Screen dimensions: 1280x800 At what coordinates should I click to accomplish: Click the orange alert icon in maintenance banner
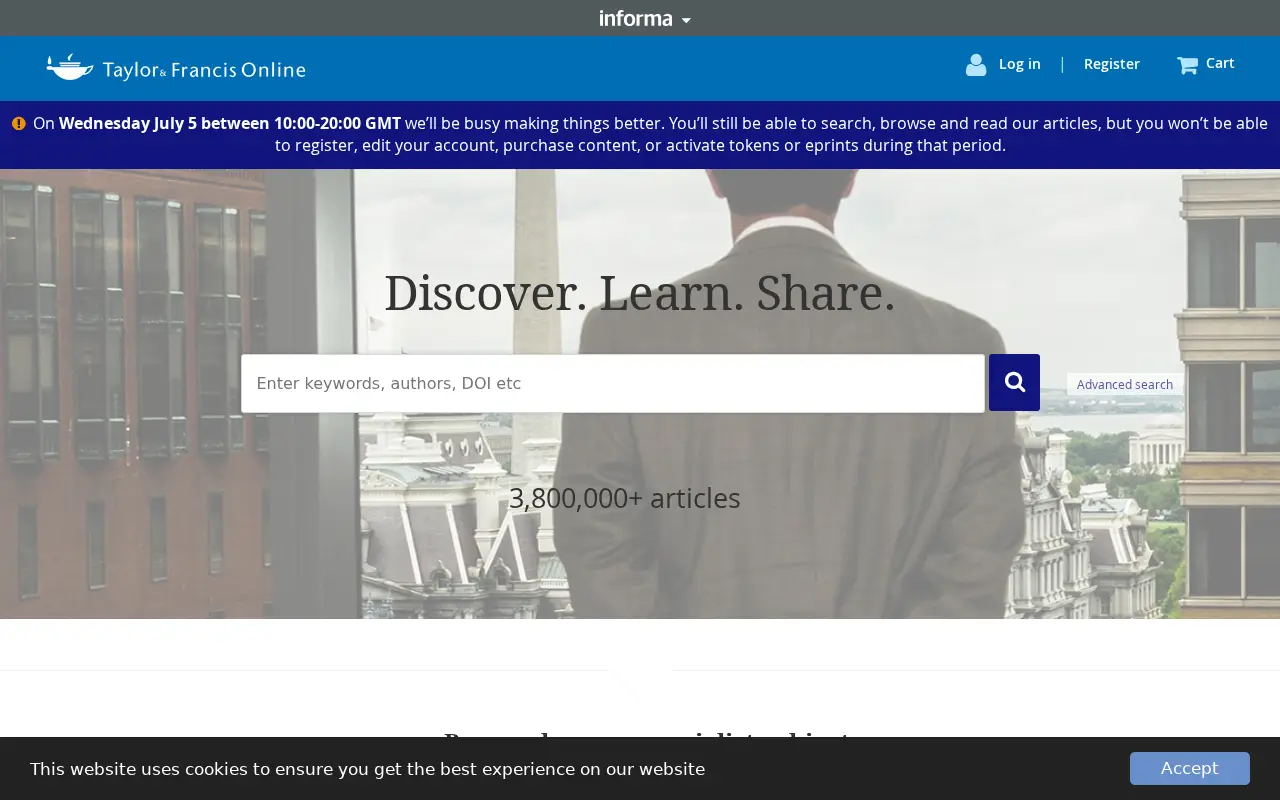click(19, 124)
